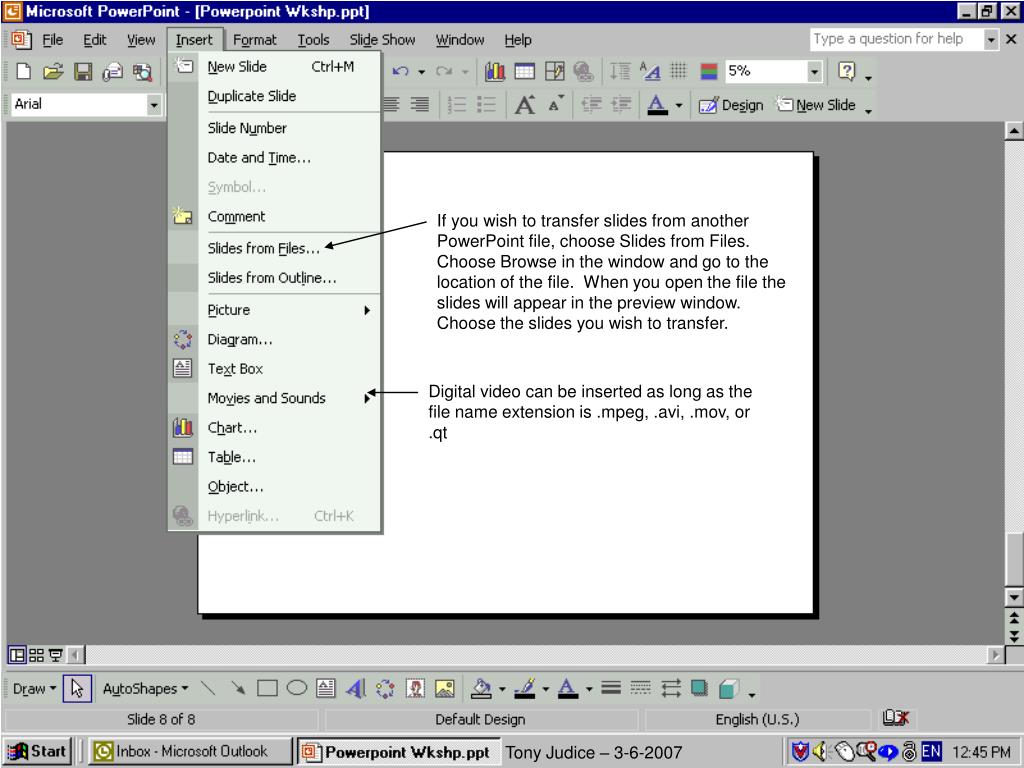Select the Select Objects arrow tool
Screen dimensions: 1024x768
pos(77,688)
